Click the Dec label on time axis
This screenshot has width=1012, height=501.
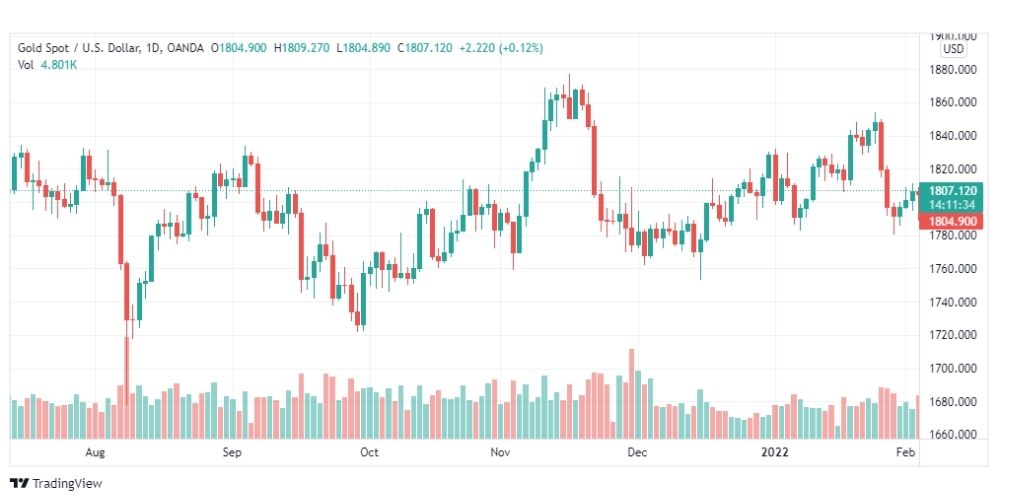(637, 453)
